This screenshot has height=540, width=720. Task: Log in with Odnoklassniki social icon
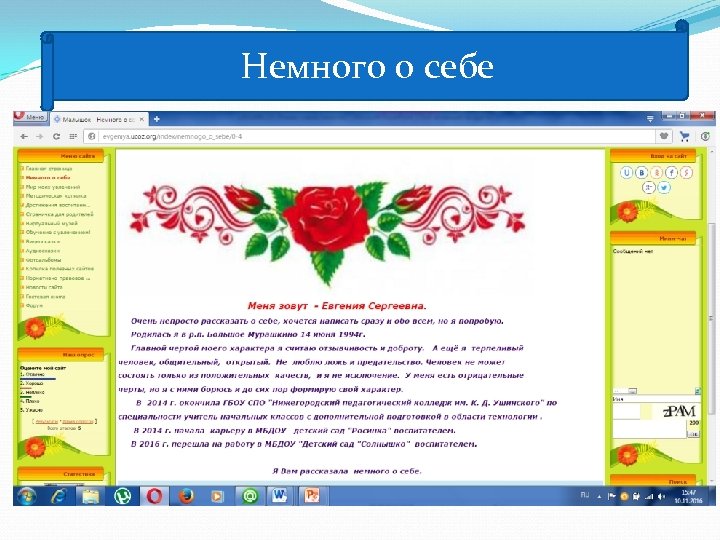[x=657, y=173]
